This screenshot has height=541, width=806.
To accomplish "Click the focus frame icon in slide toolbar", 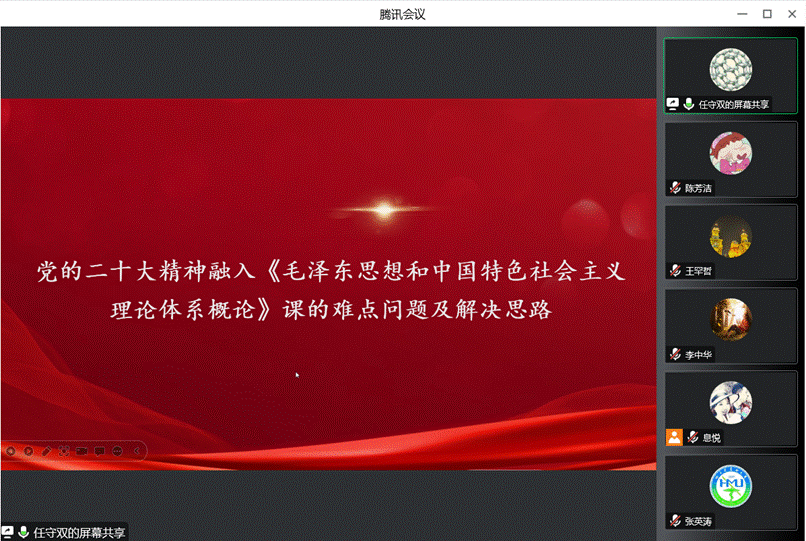I will (64, 451).
